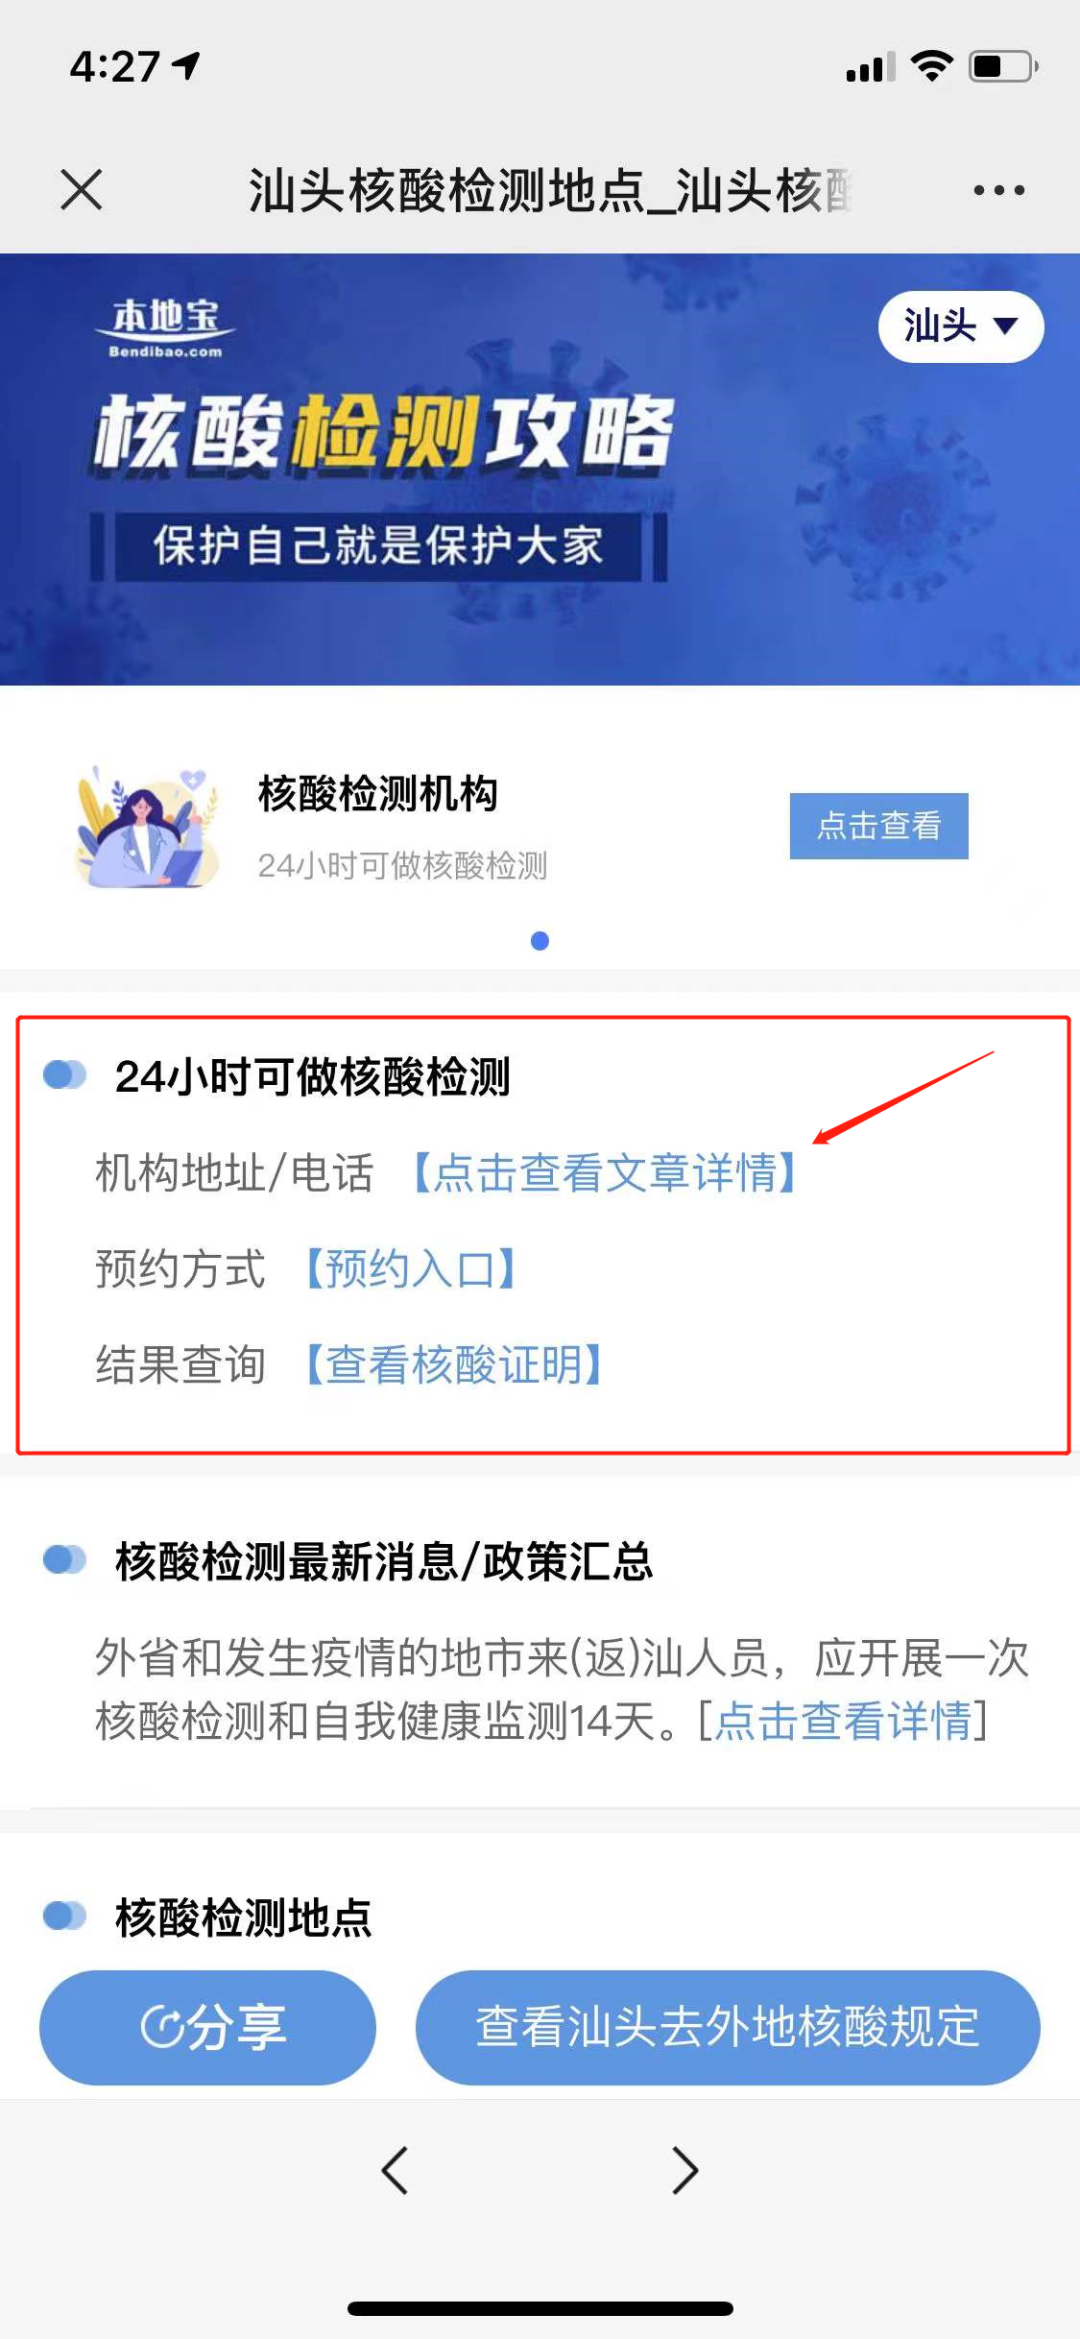
Task: Go forward with the right arrow
Action: coord(685,2170)
